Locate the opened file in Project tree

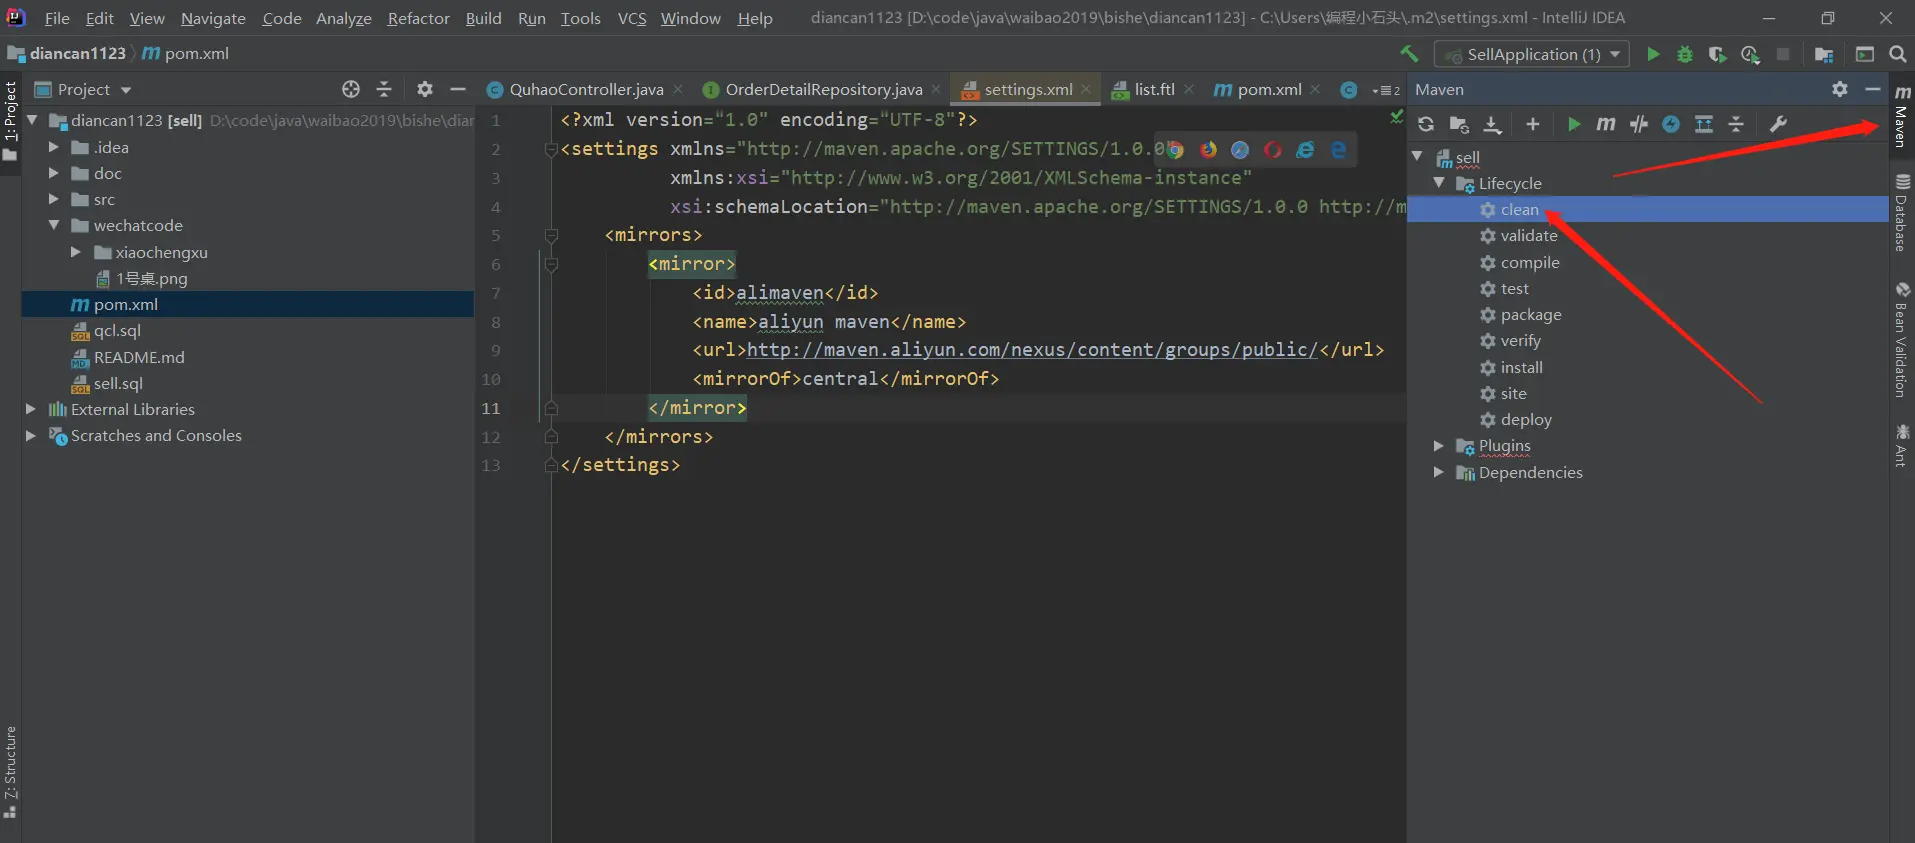coord(351,89)
